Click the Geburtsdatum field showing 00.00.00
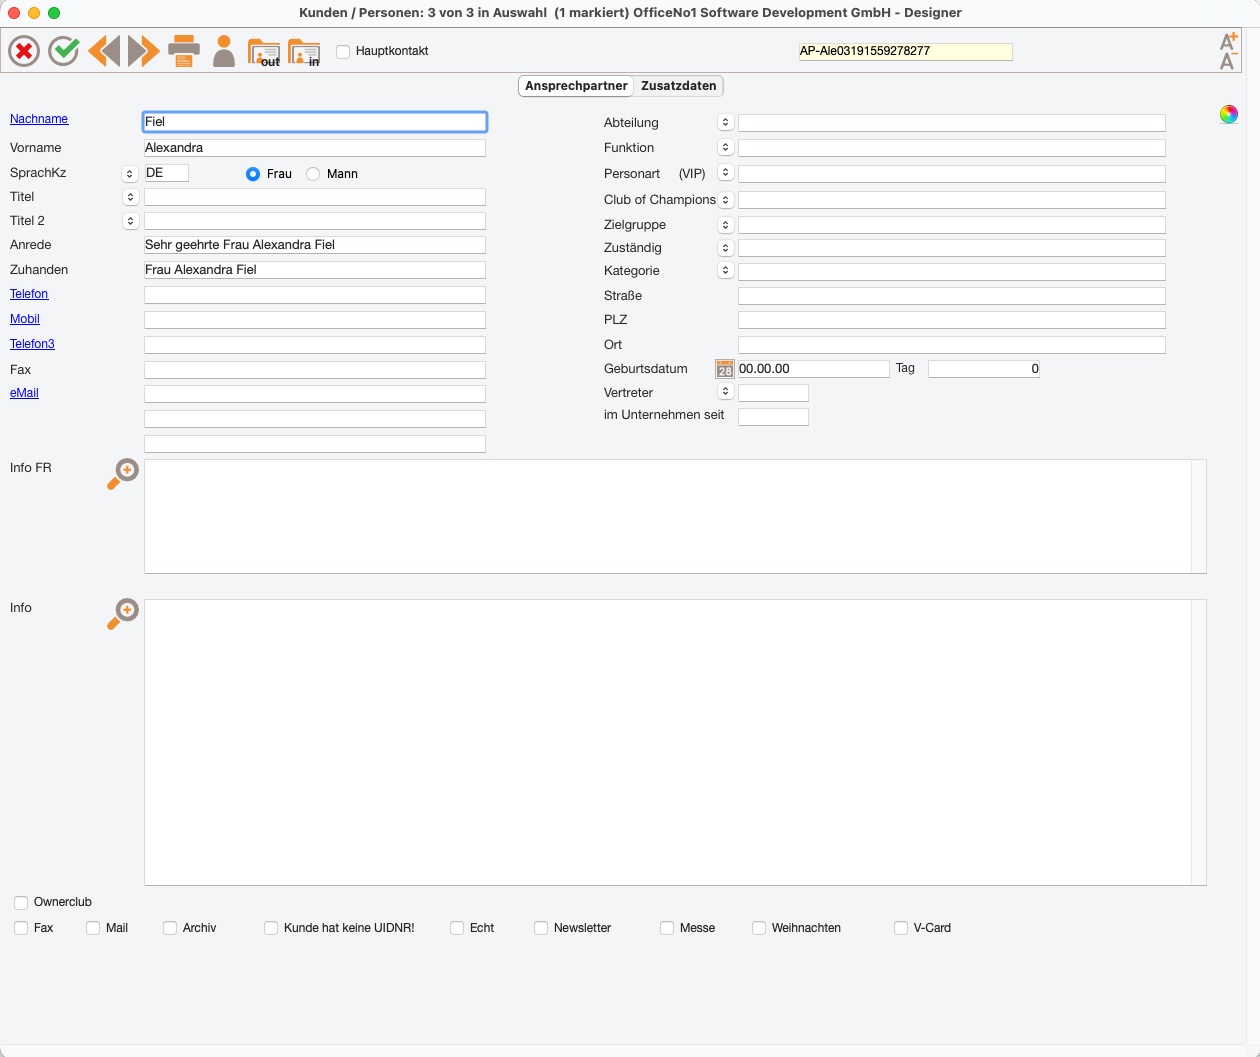Screen dimensions: 1260x1057 pos(813,369)
